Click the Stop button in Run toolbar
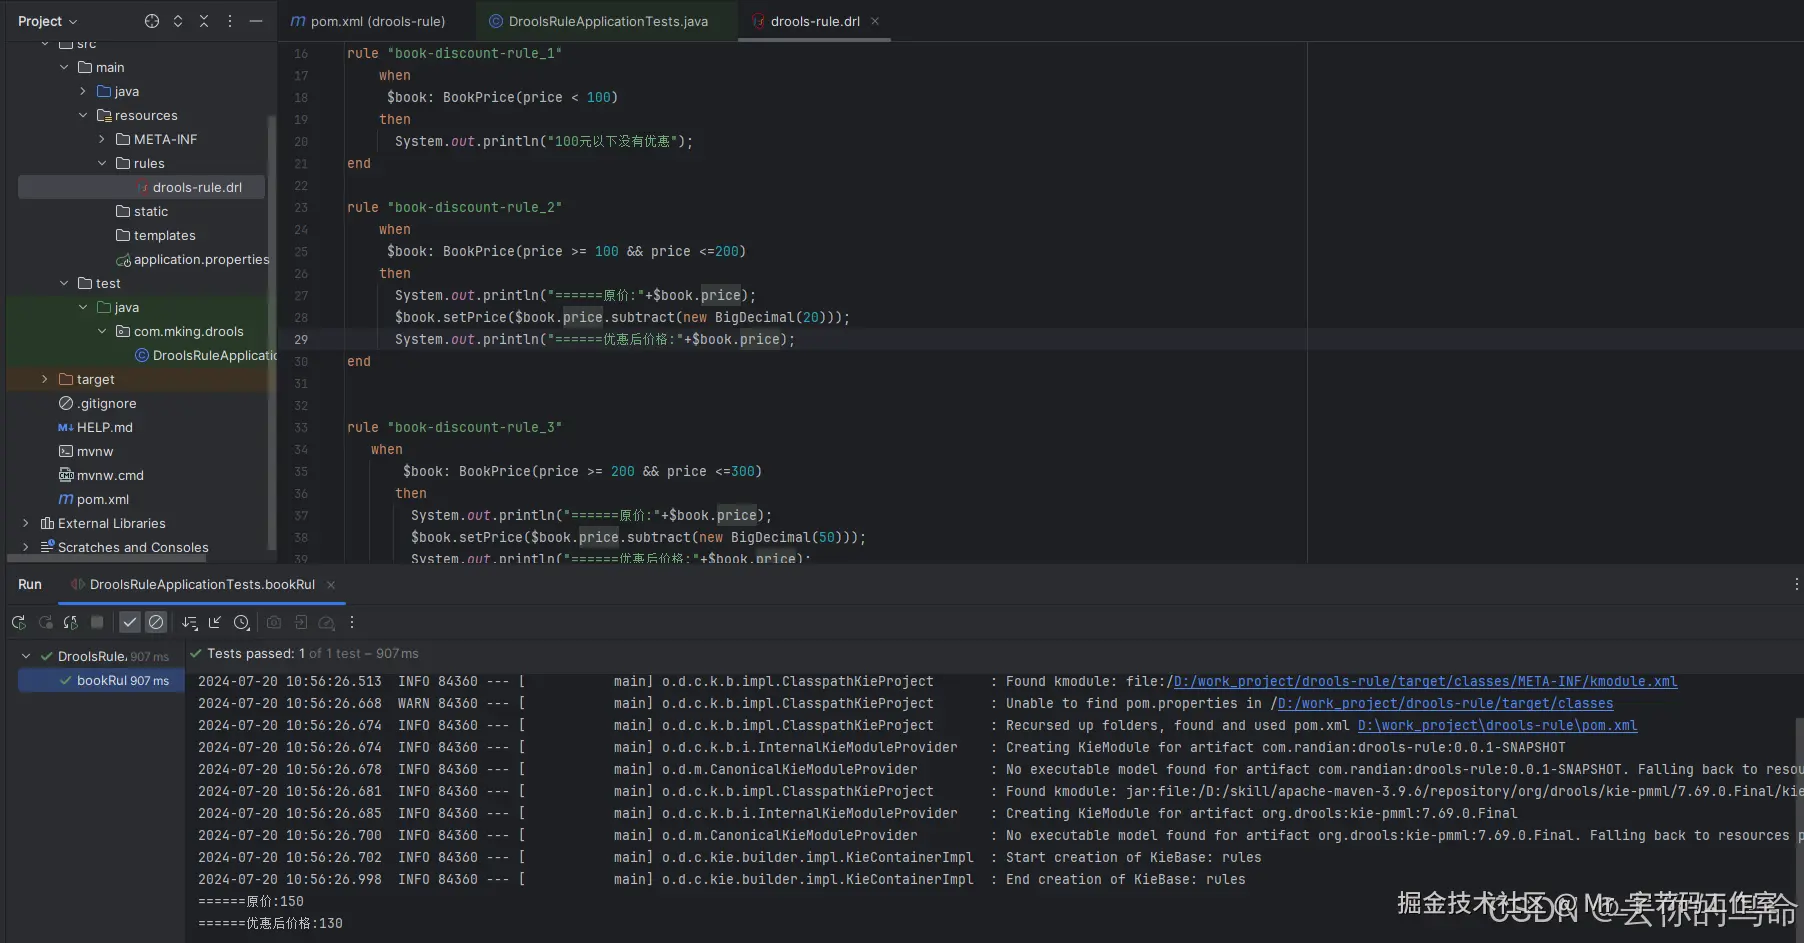 point(97,622)
